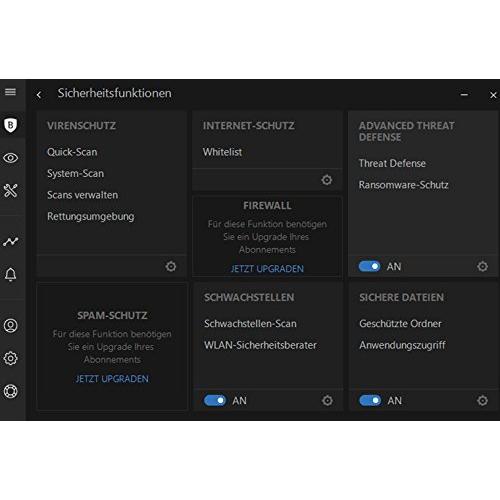Image resolution: width=500 pixels, height=500 pixels.
Task: Open the Virenschutz settings gear
Action: (x=171, y=266)
